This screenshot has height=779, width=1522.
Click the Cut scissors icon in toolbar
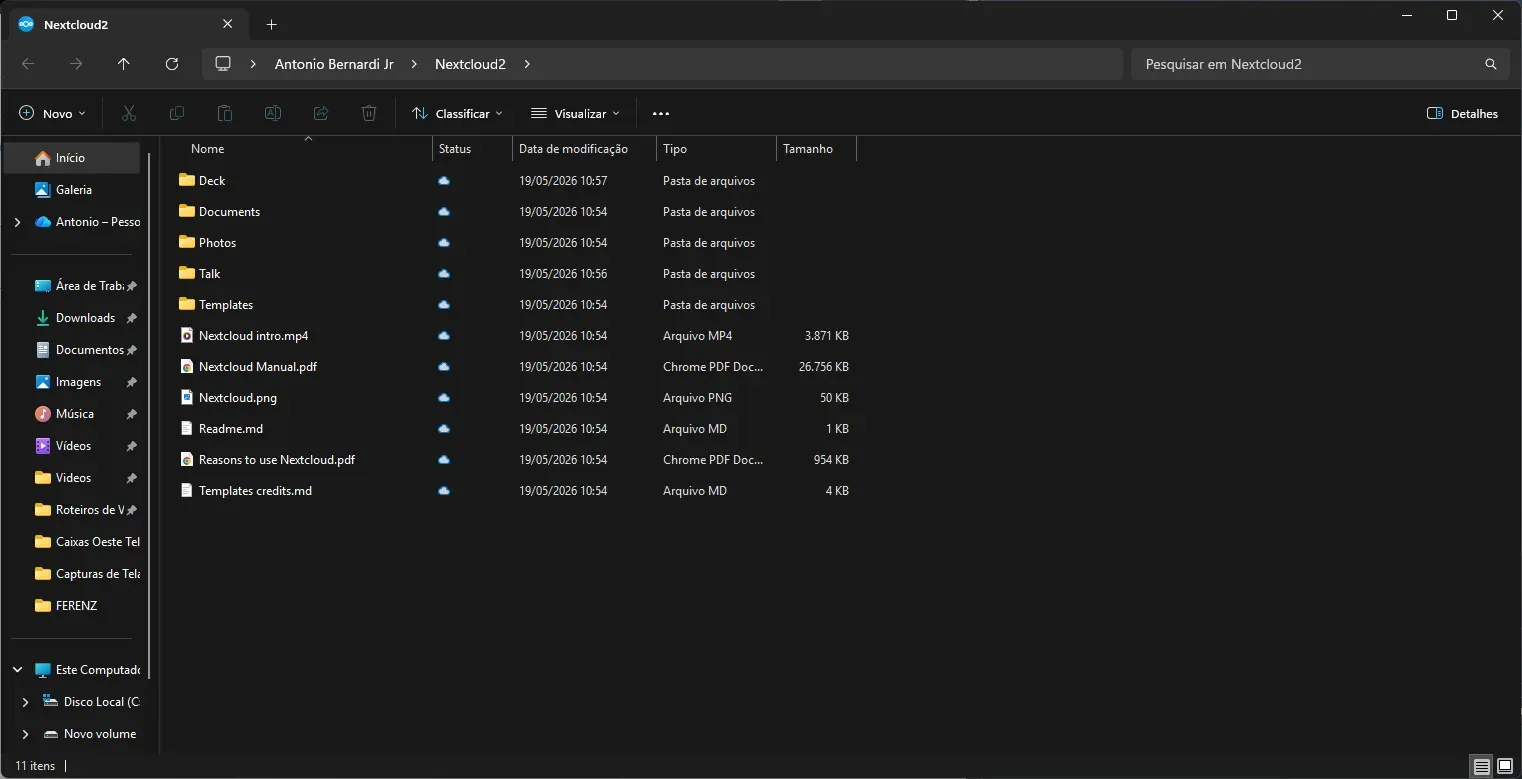(x=128, y=113)
